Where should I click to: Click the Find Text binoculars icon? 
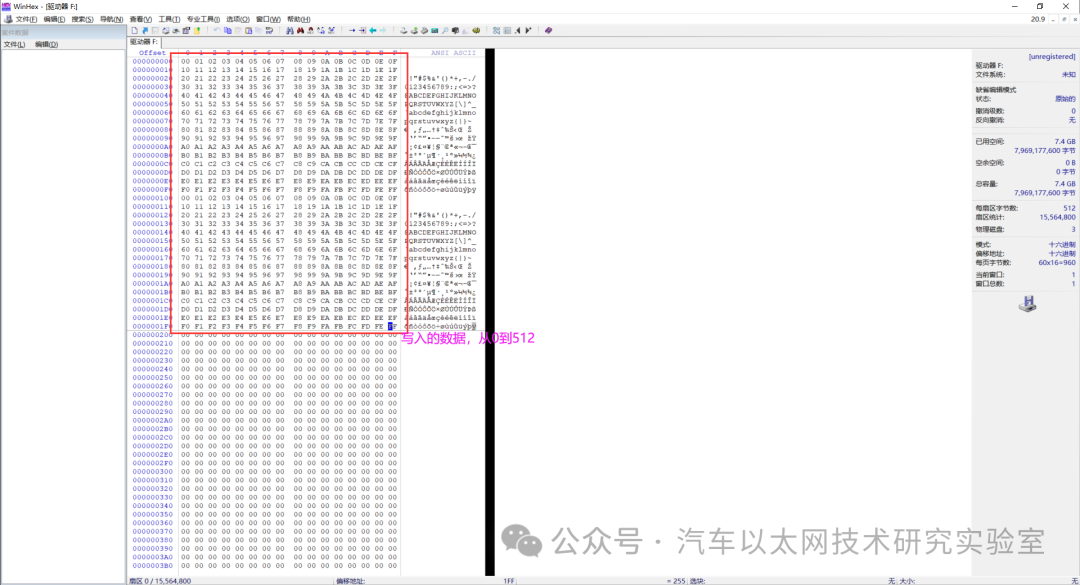290,30
